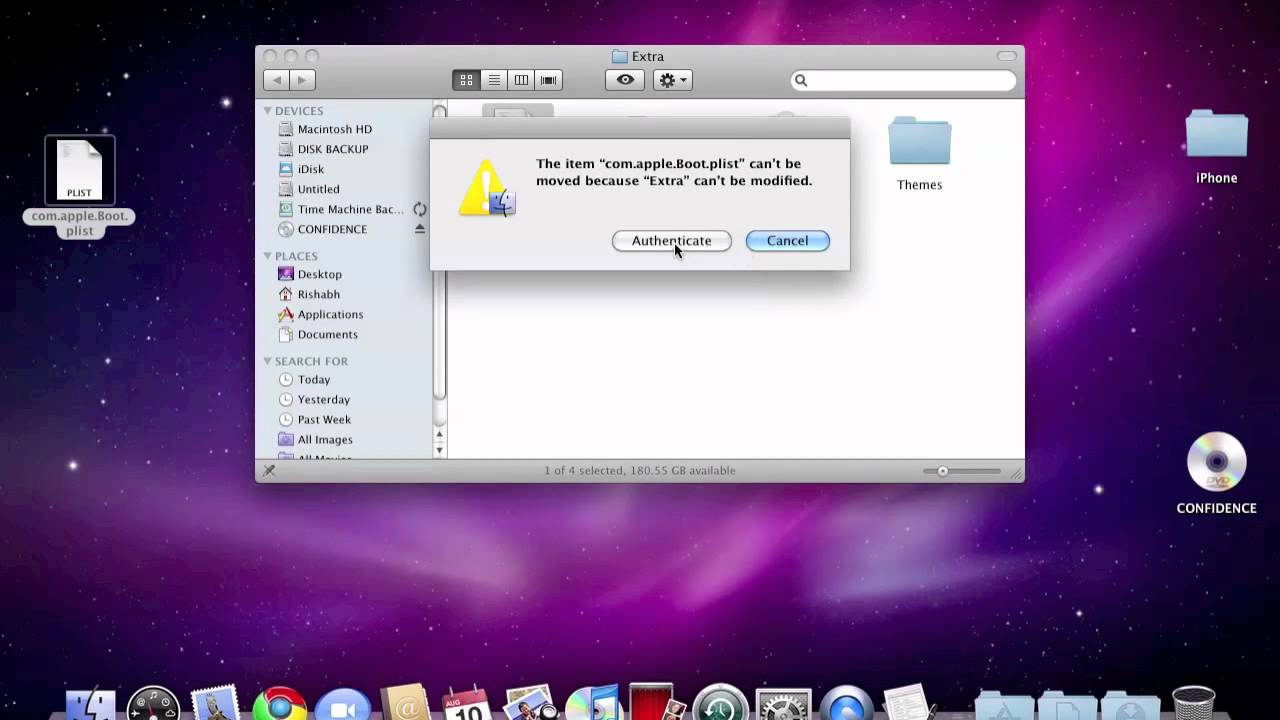Cancel the move error dialog

click(x=787, y=241)
